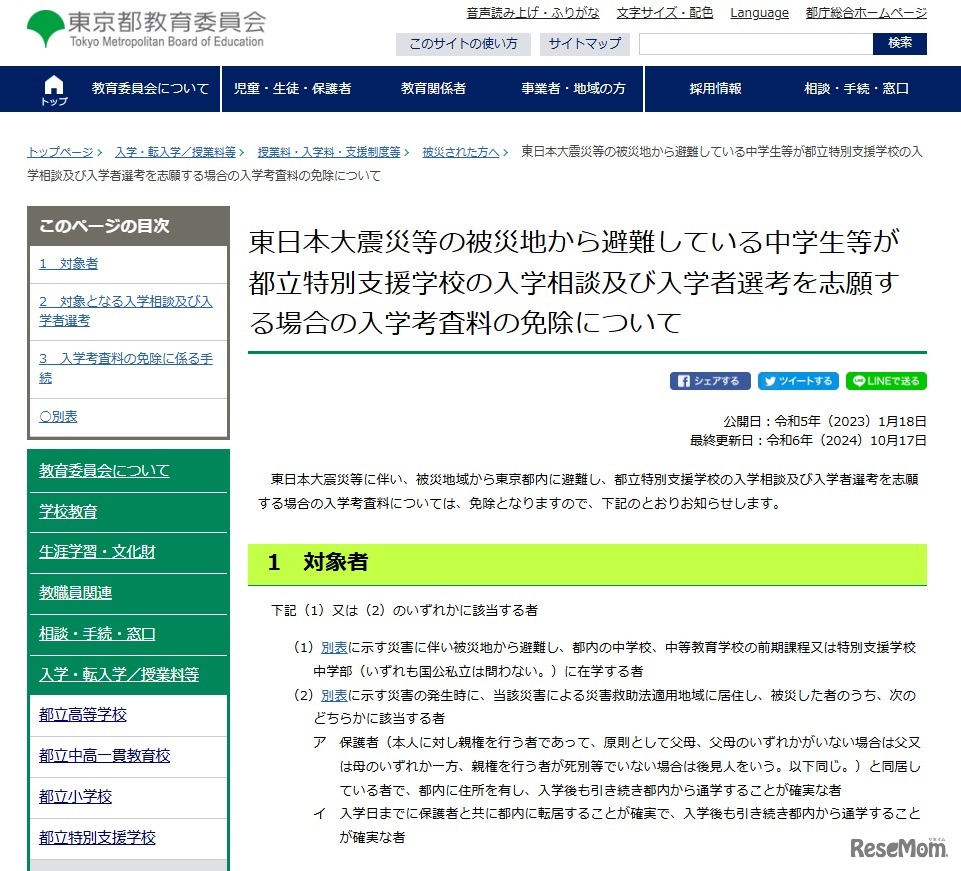Open the 児童・生徒・保護者 menu
961x871 pixels.
295,88
